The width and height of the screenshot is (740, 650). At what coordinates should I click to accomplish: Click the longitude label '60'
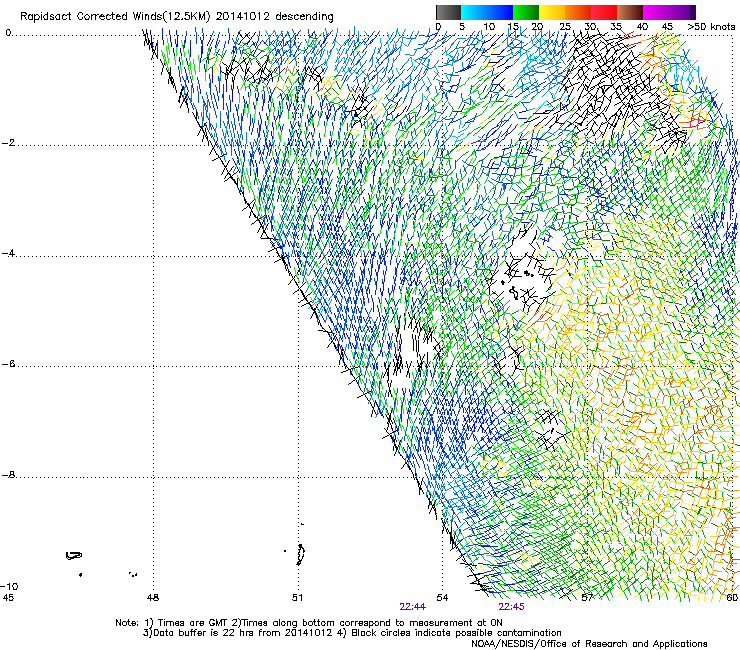[x=732, y=598]
